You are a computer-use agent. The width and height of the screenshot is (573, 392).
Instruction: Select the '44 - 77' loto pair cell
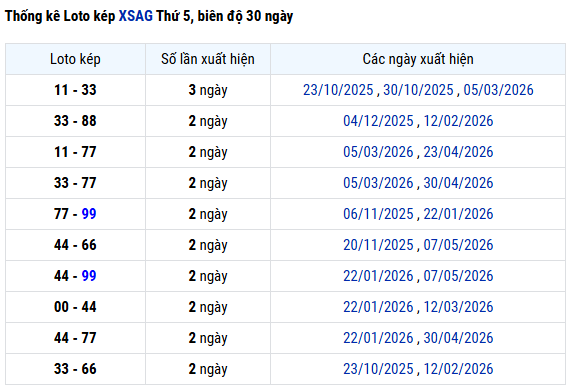click(75, 338)
